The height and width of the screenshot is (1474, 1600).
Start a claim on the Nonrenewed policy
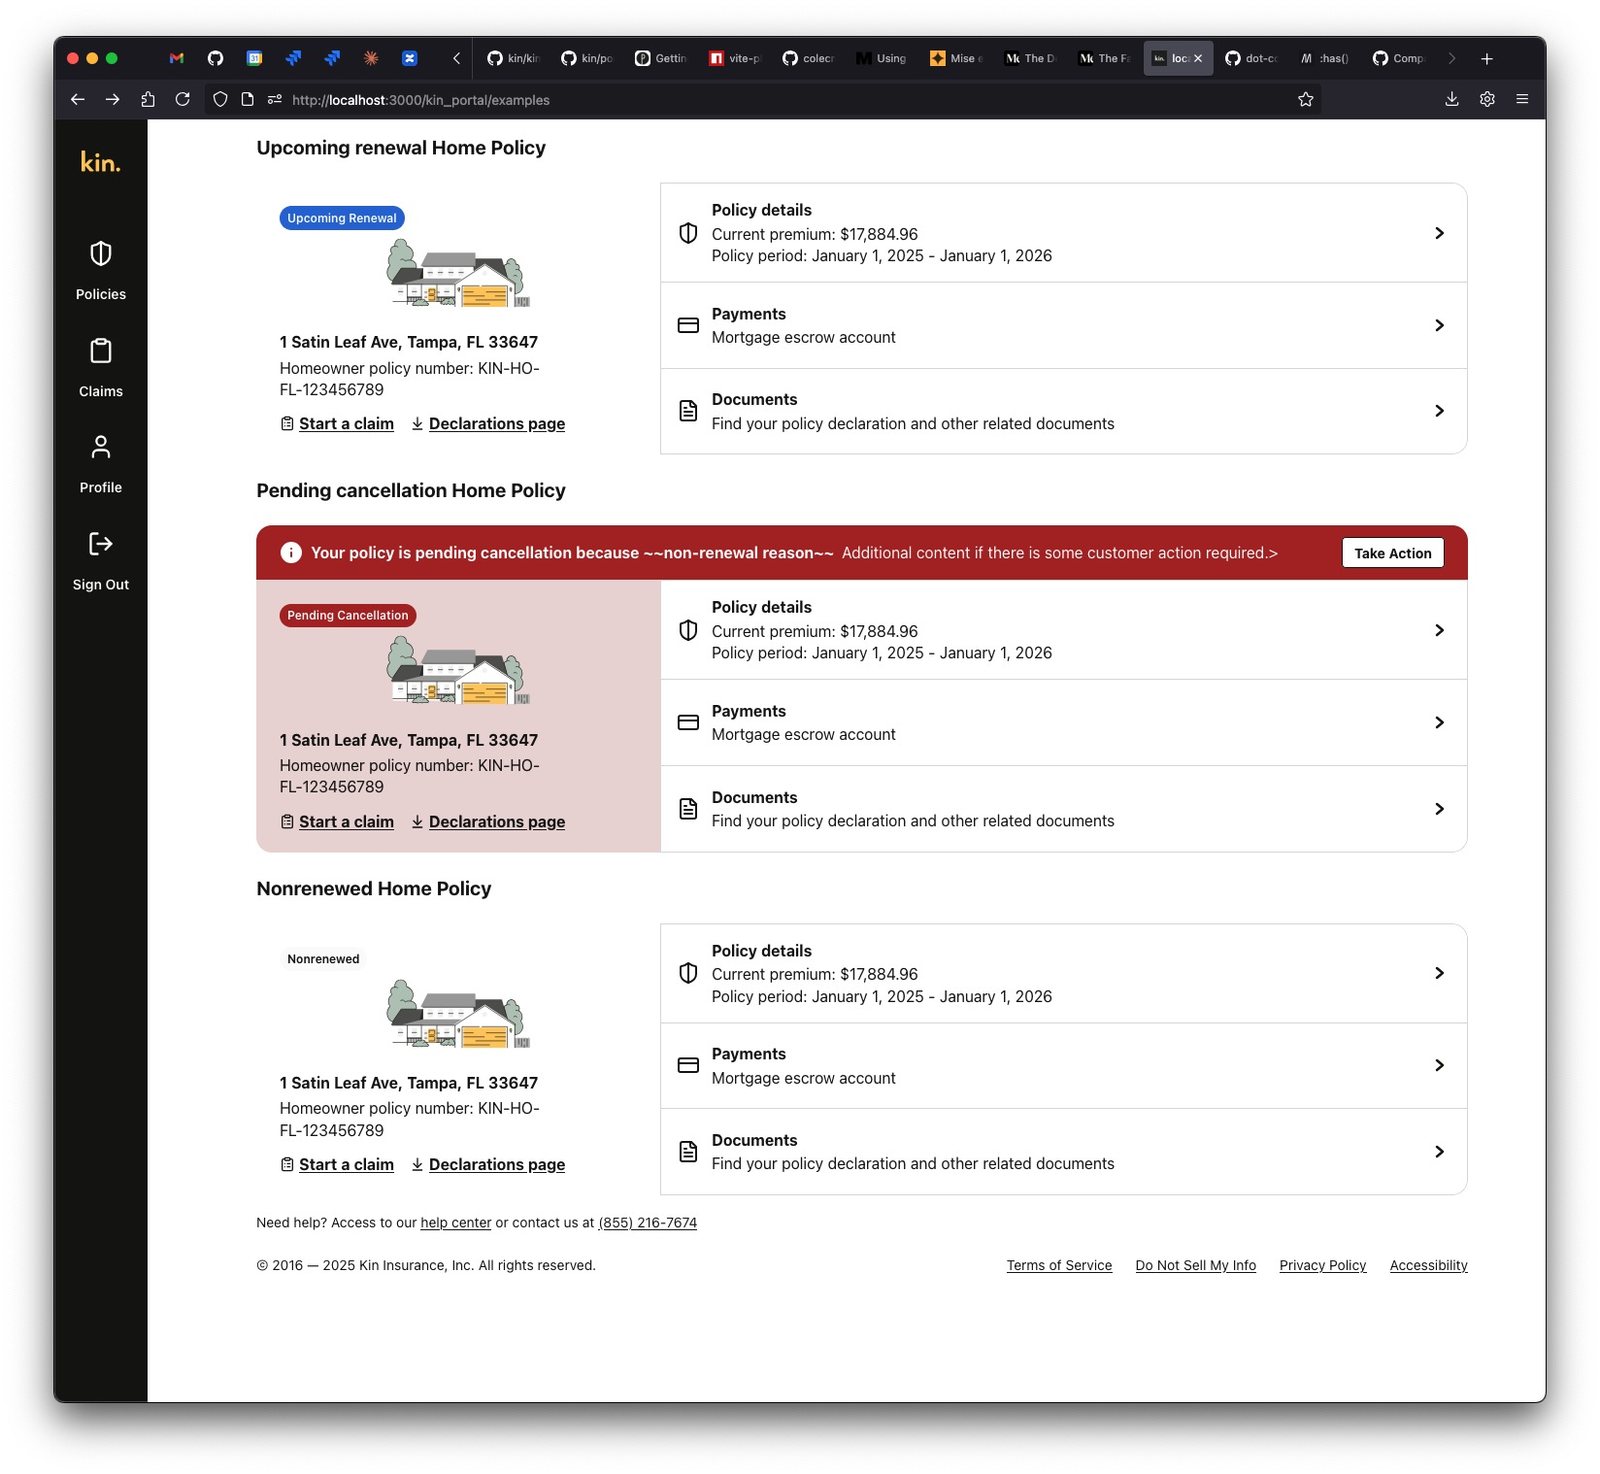click(337, 1165)
